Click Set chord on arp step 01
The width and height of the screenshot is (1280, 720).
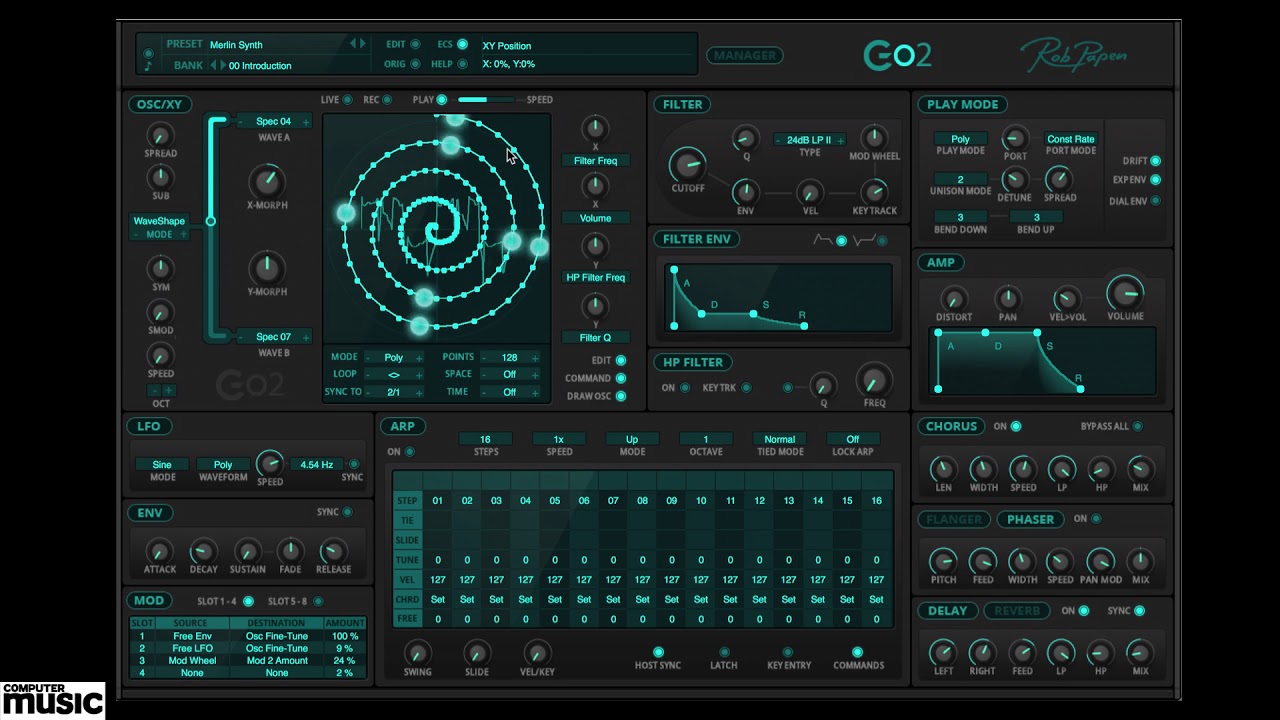pyautogui.click(x=437, y=599)
